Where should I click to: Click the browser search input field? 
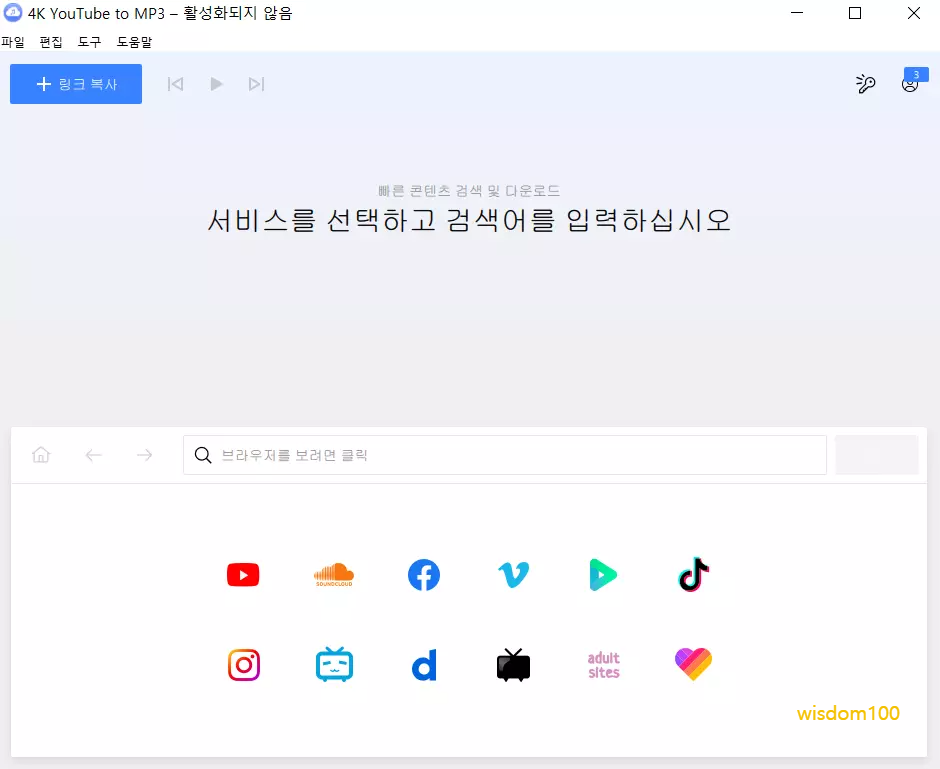point(505,455)
